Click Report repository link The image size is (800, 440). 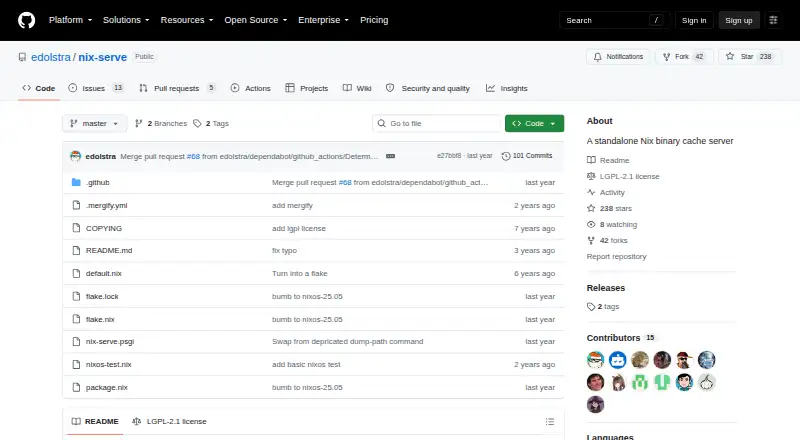(616, 256)
